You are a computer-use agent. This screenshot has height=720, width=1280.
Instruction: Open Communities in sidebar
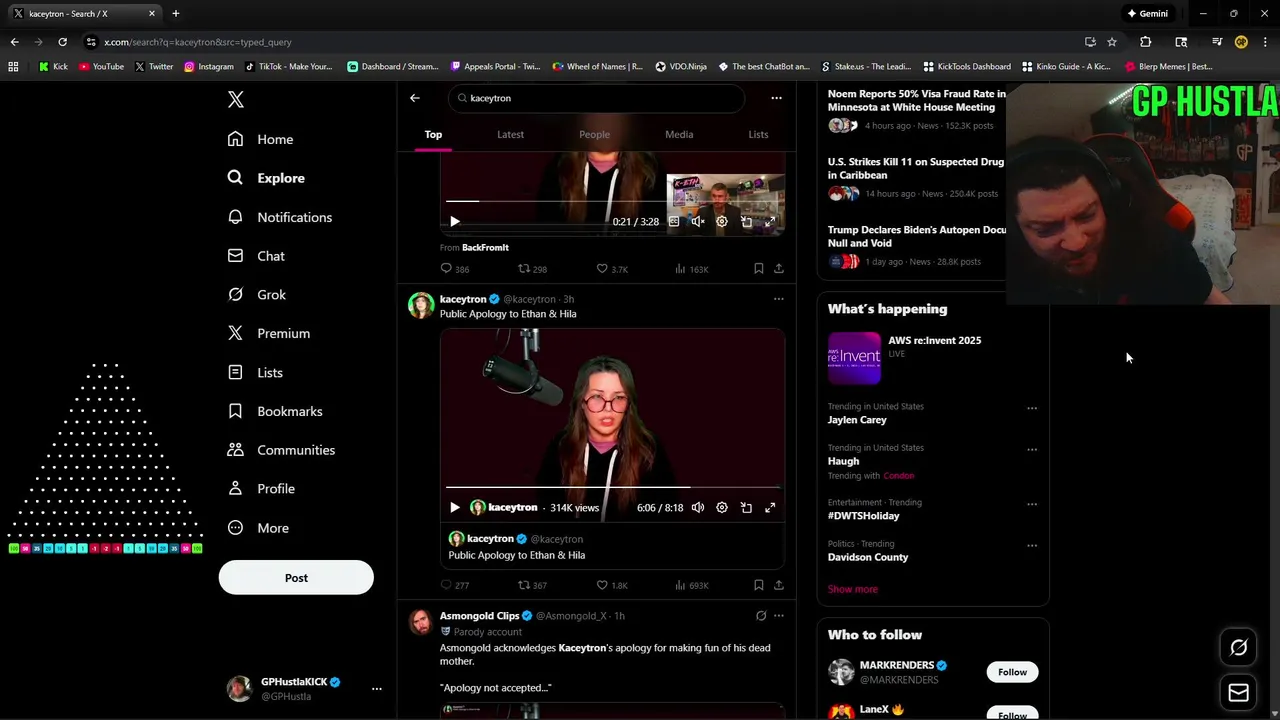281,450
